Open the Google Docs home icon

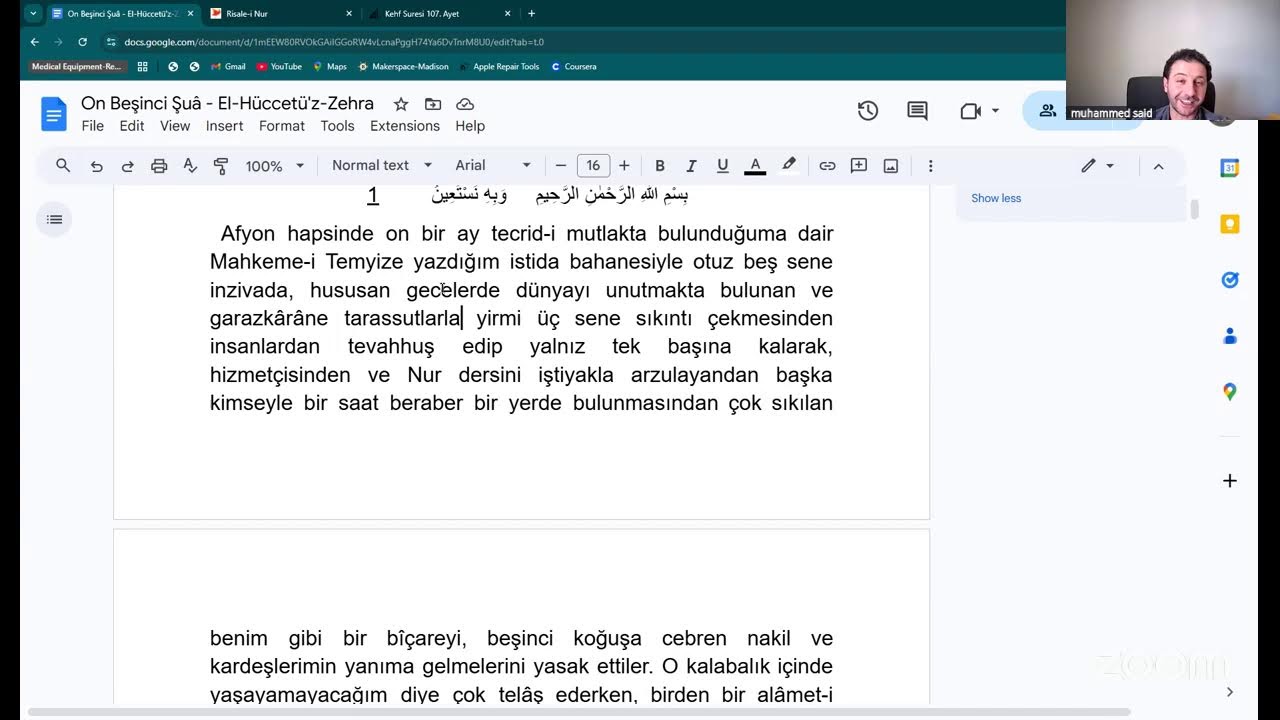tap(53, 114)
